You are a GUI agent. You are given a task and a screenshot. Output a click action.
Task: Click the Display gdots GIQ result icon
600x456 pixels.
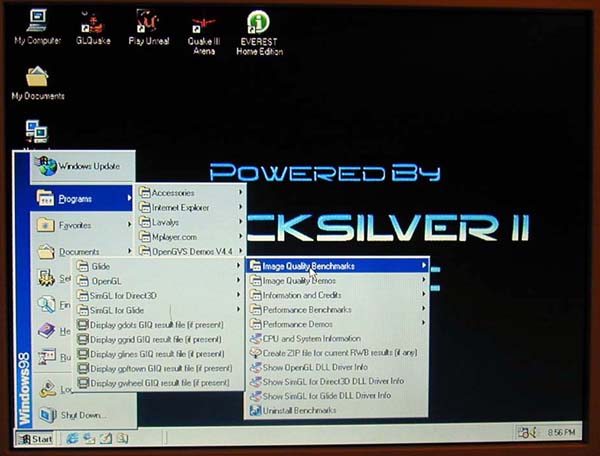pyautogui.click(x=82, y=325)
